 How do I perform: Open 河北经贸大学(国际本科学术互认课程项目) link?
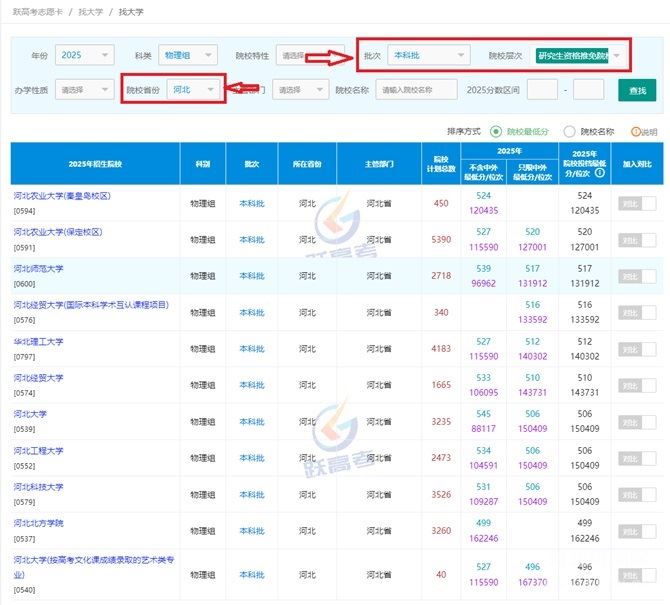pyautogui.click(x=91, y=305)
